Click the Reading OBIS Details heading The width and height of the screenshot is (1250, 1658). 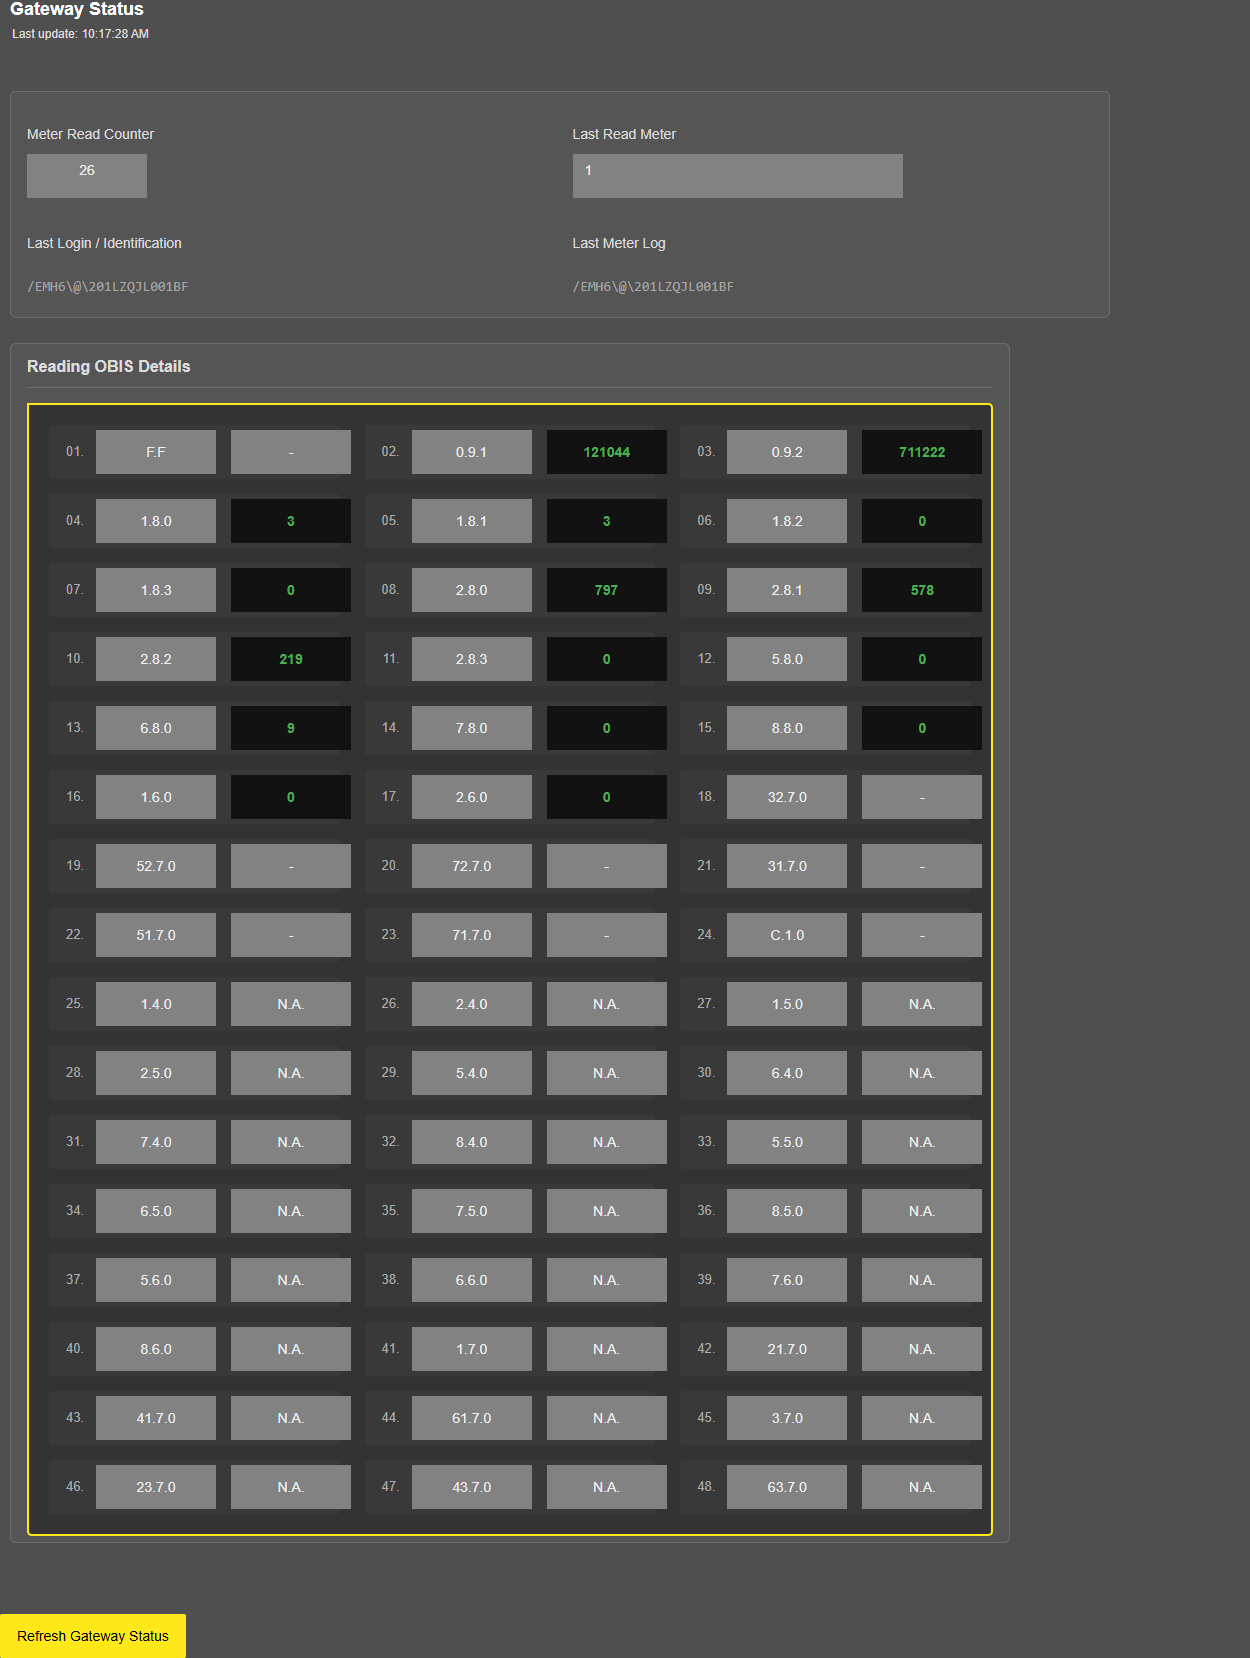point(109,366)
